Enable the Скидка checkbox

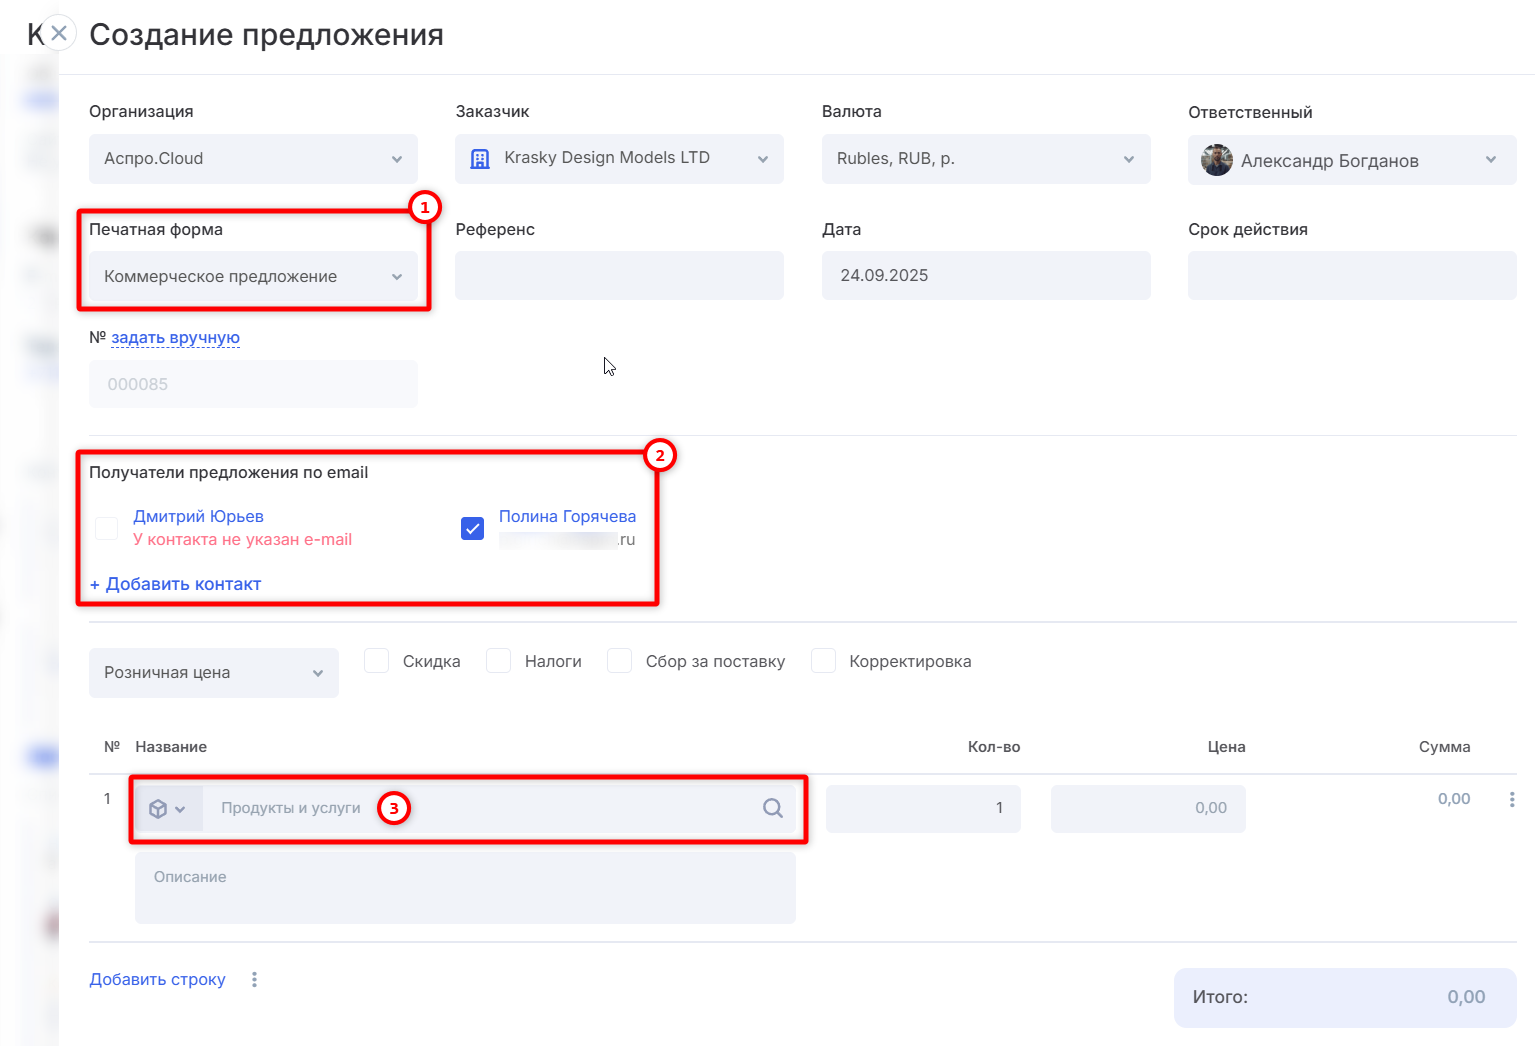(377, 661)
